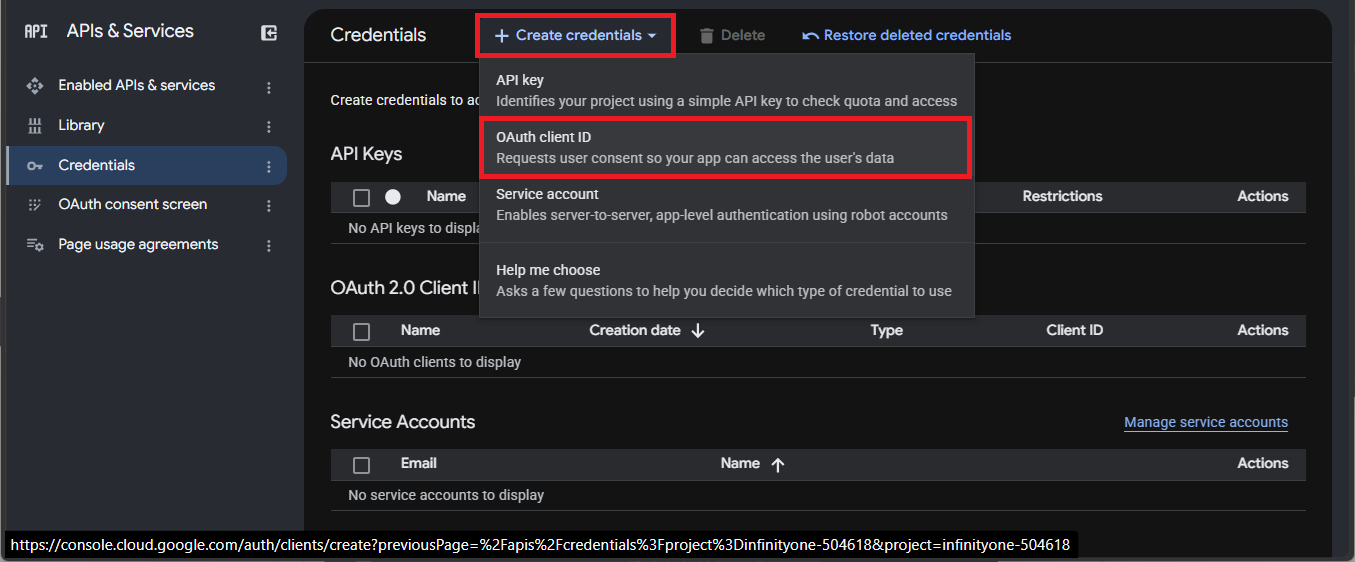This screenshot has width=1355, height=562.
Task: Click the OAuth consent screen icon
Action: click(x=35, y=205)
